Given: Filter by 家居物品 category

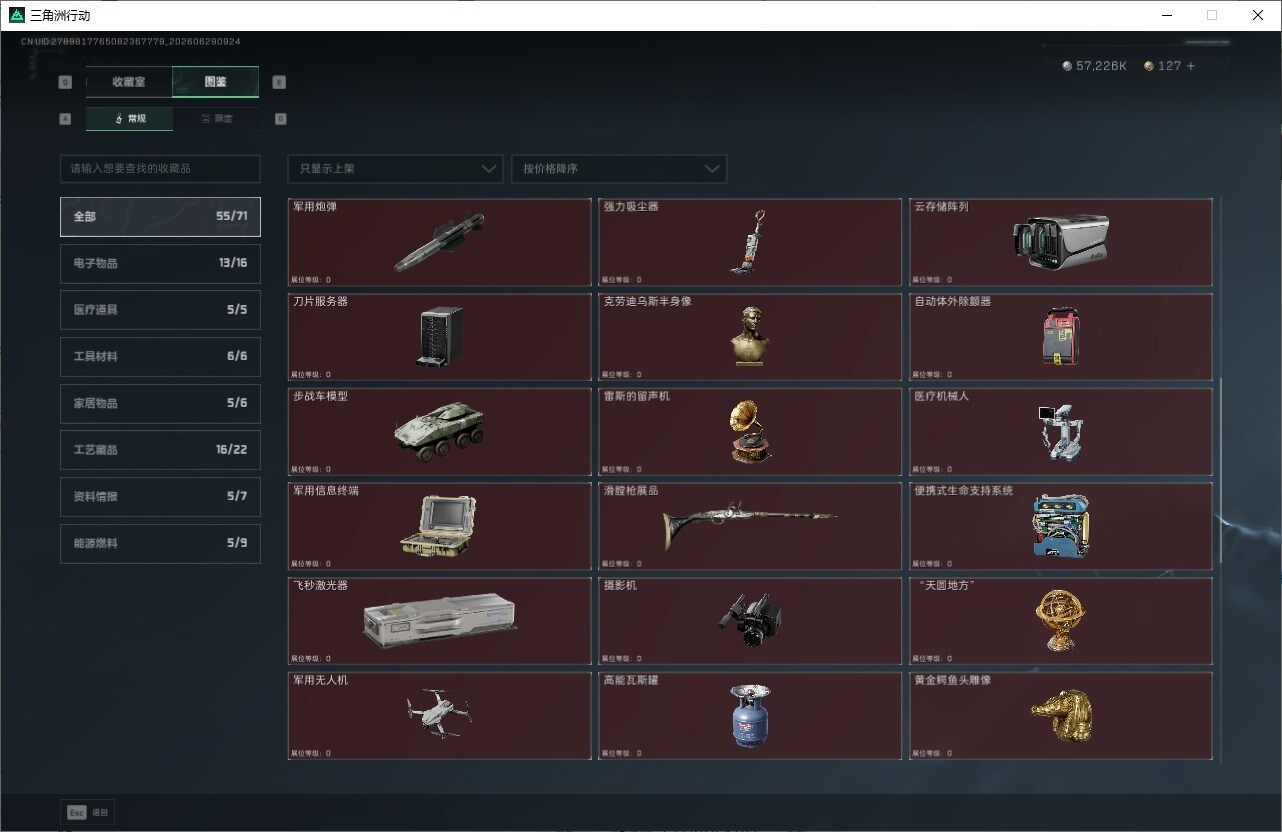Looking at the screenshot, I should (x=160, y=403).
